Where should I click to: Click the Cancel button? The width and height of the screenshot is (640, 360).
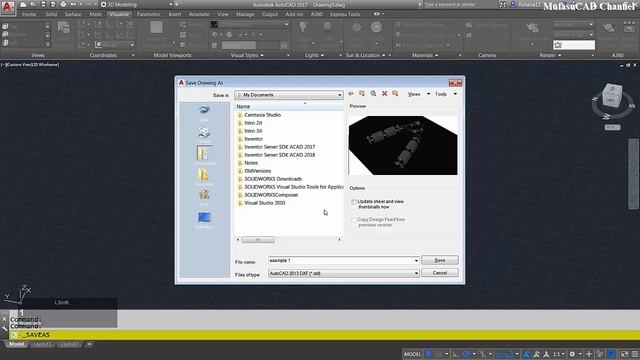(440, 273)
